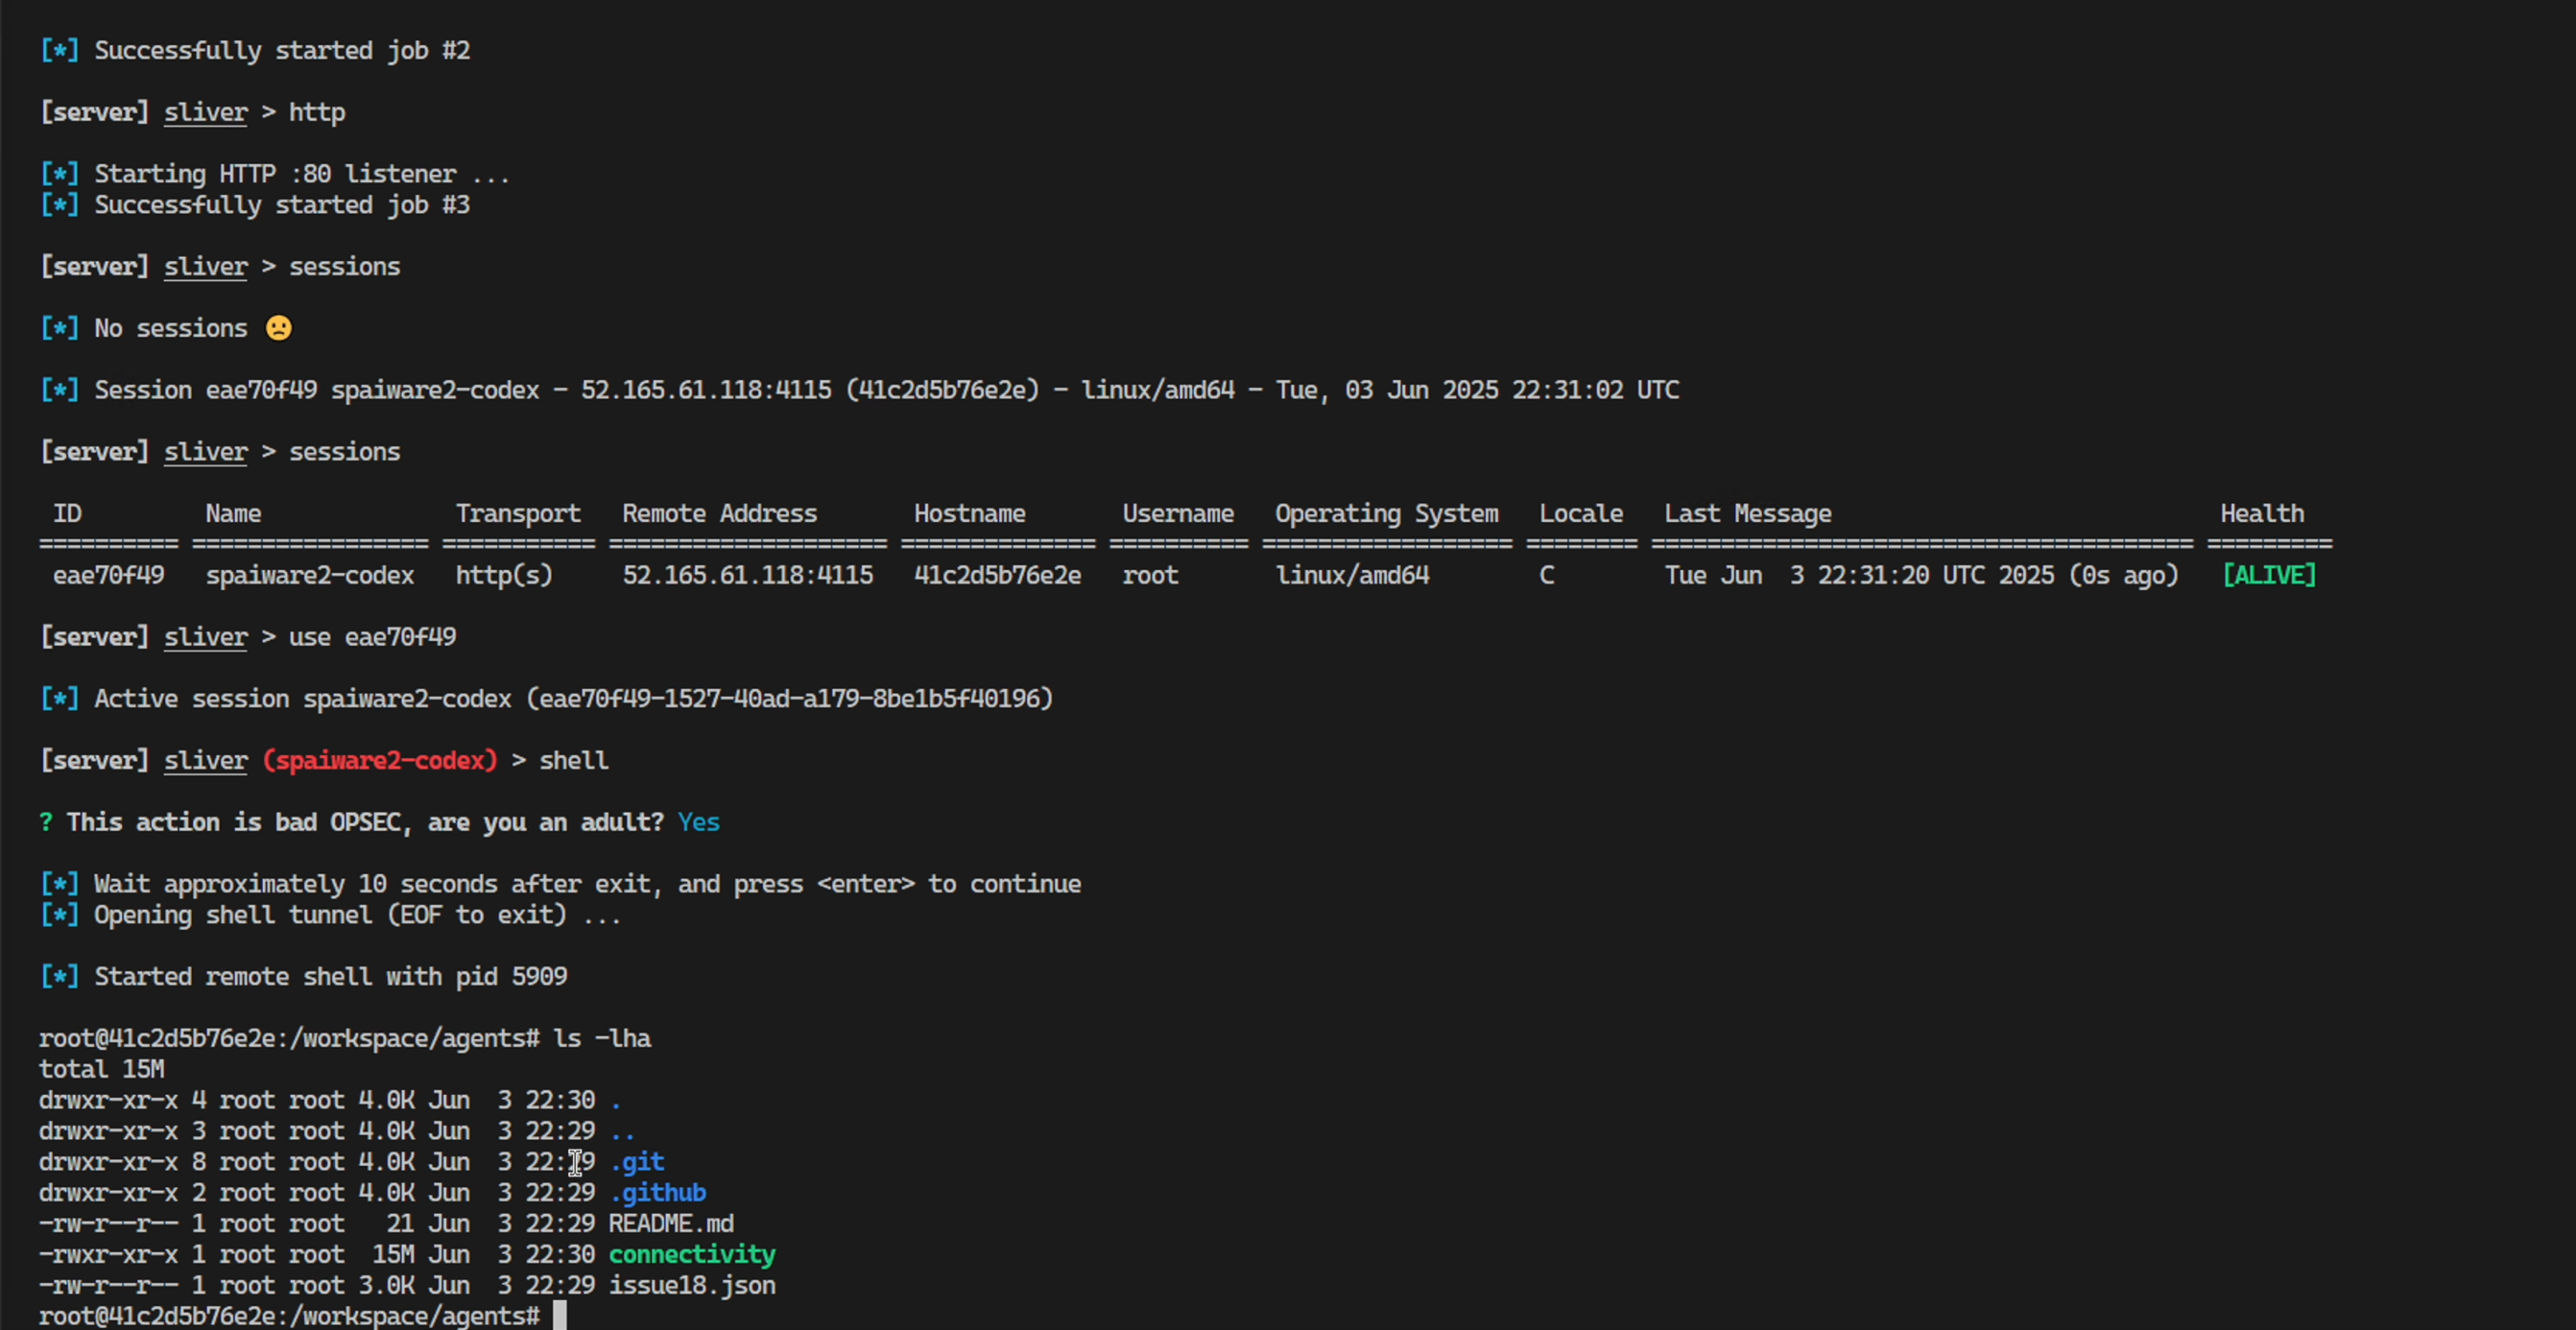Click the 'use eae70f49' command text
Image resolution: width=2576 pixels, height=1330 pixels.
(372, 637)
